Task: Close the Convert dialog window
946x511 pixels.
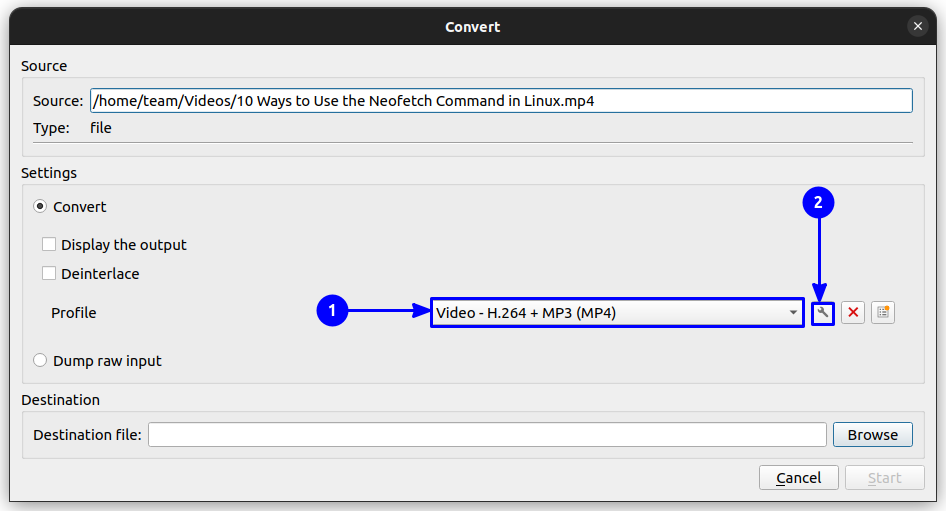Action: (917, 27)
